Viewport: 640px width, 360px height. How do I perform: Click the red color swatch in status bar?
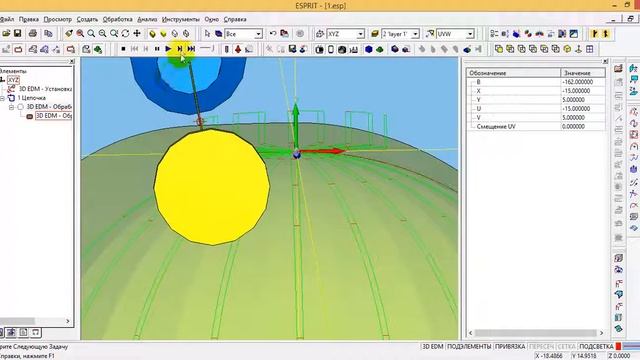coord(618,347)
